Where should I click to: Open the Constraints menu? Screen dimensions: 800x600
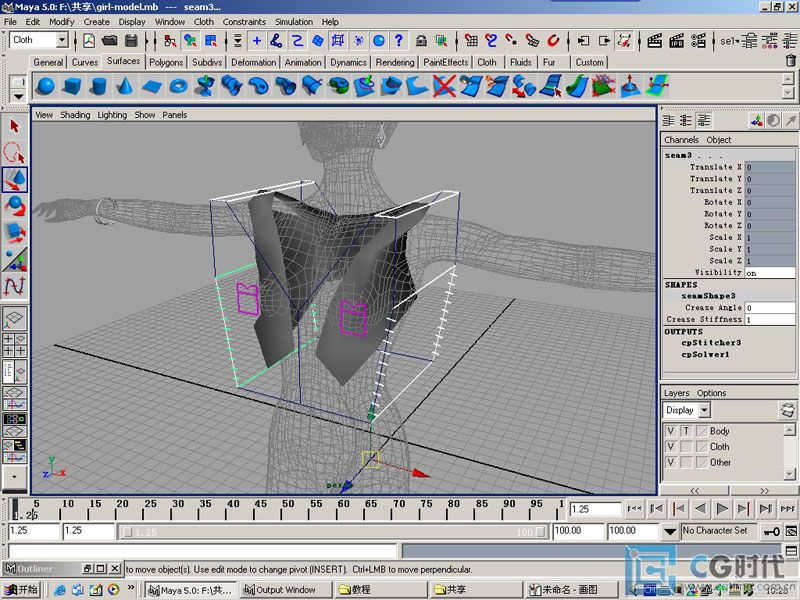[244, 22]
